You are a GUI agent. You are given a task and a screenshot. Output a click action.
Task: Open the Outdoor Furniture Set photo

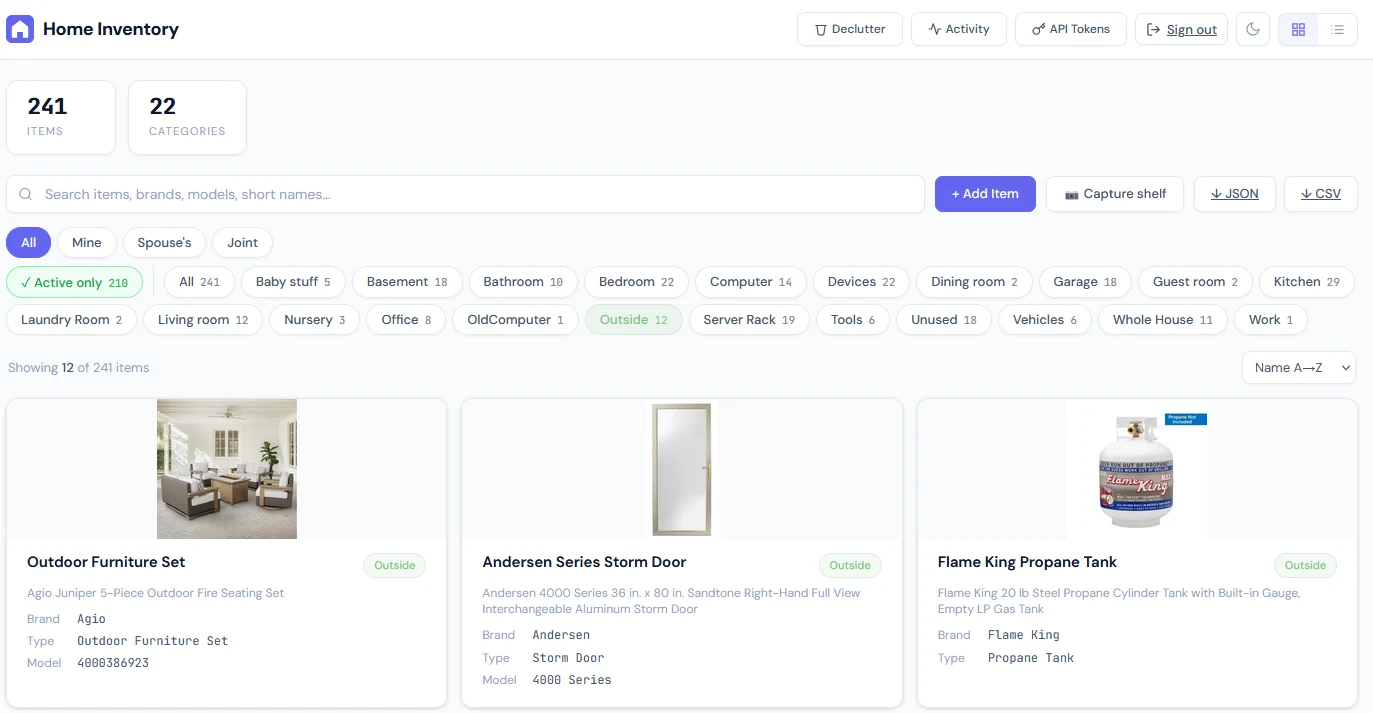click(227, 469)
